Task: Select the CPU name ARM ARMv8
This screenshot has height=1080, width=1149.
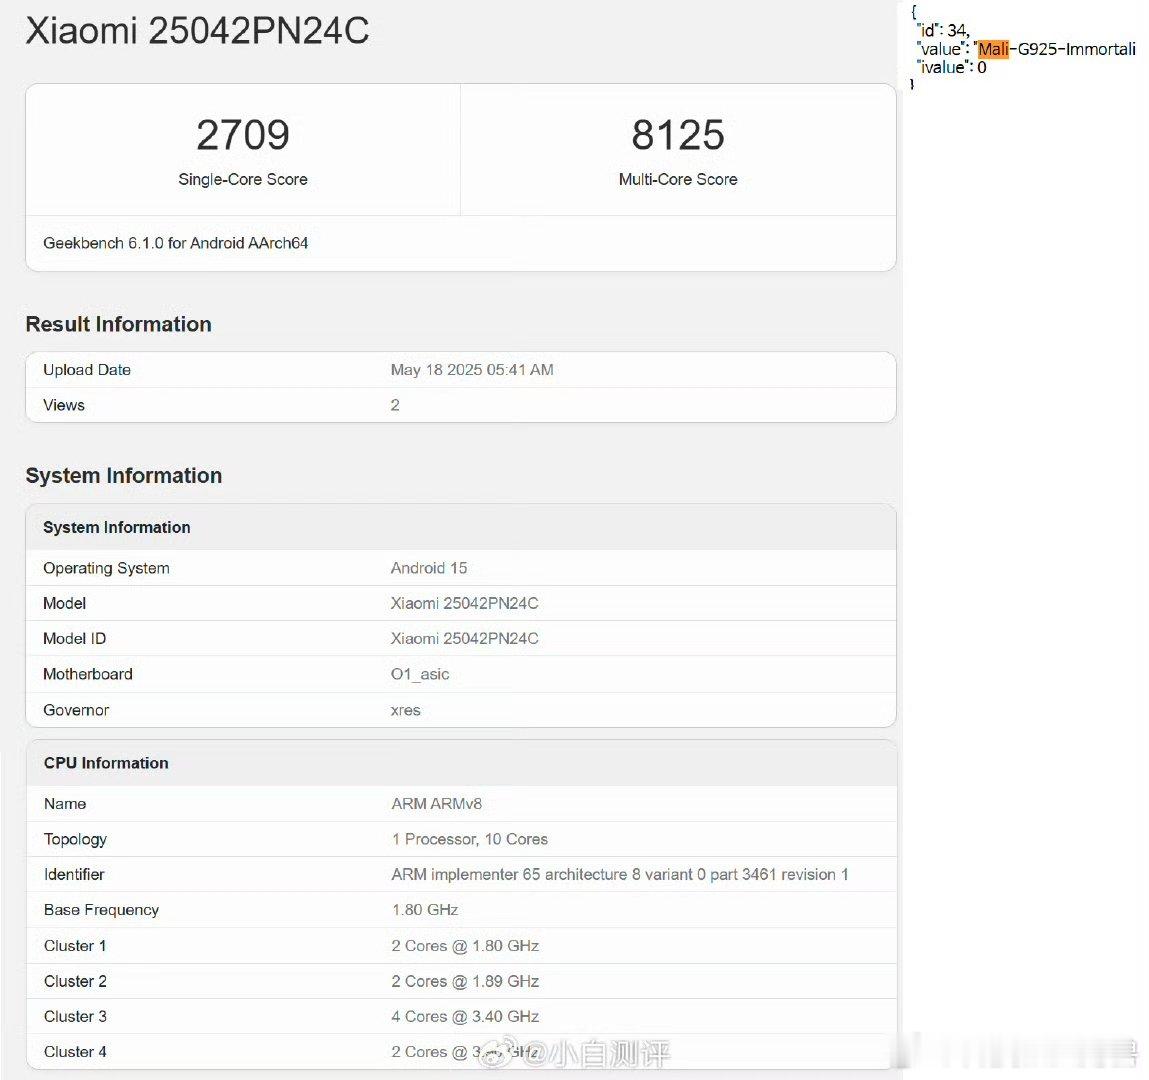Action: [437, 804]
